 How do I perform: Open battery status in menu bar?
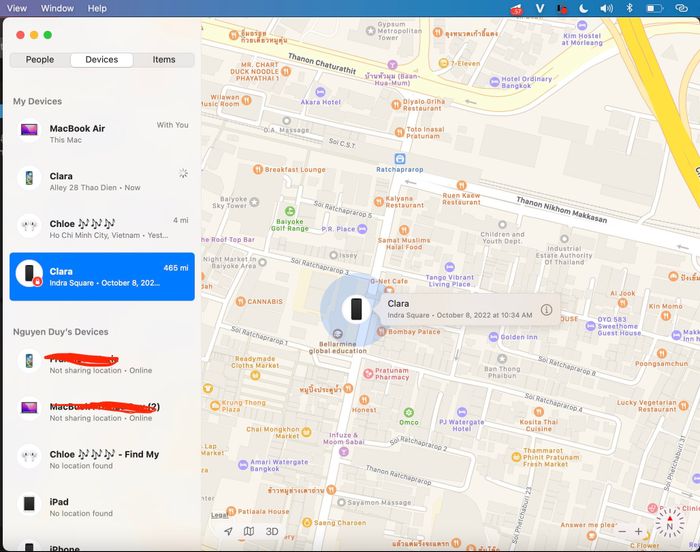654,8
